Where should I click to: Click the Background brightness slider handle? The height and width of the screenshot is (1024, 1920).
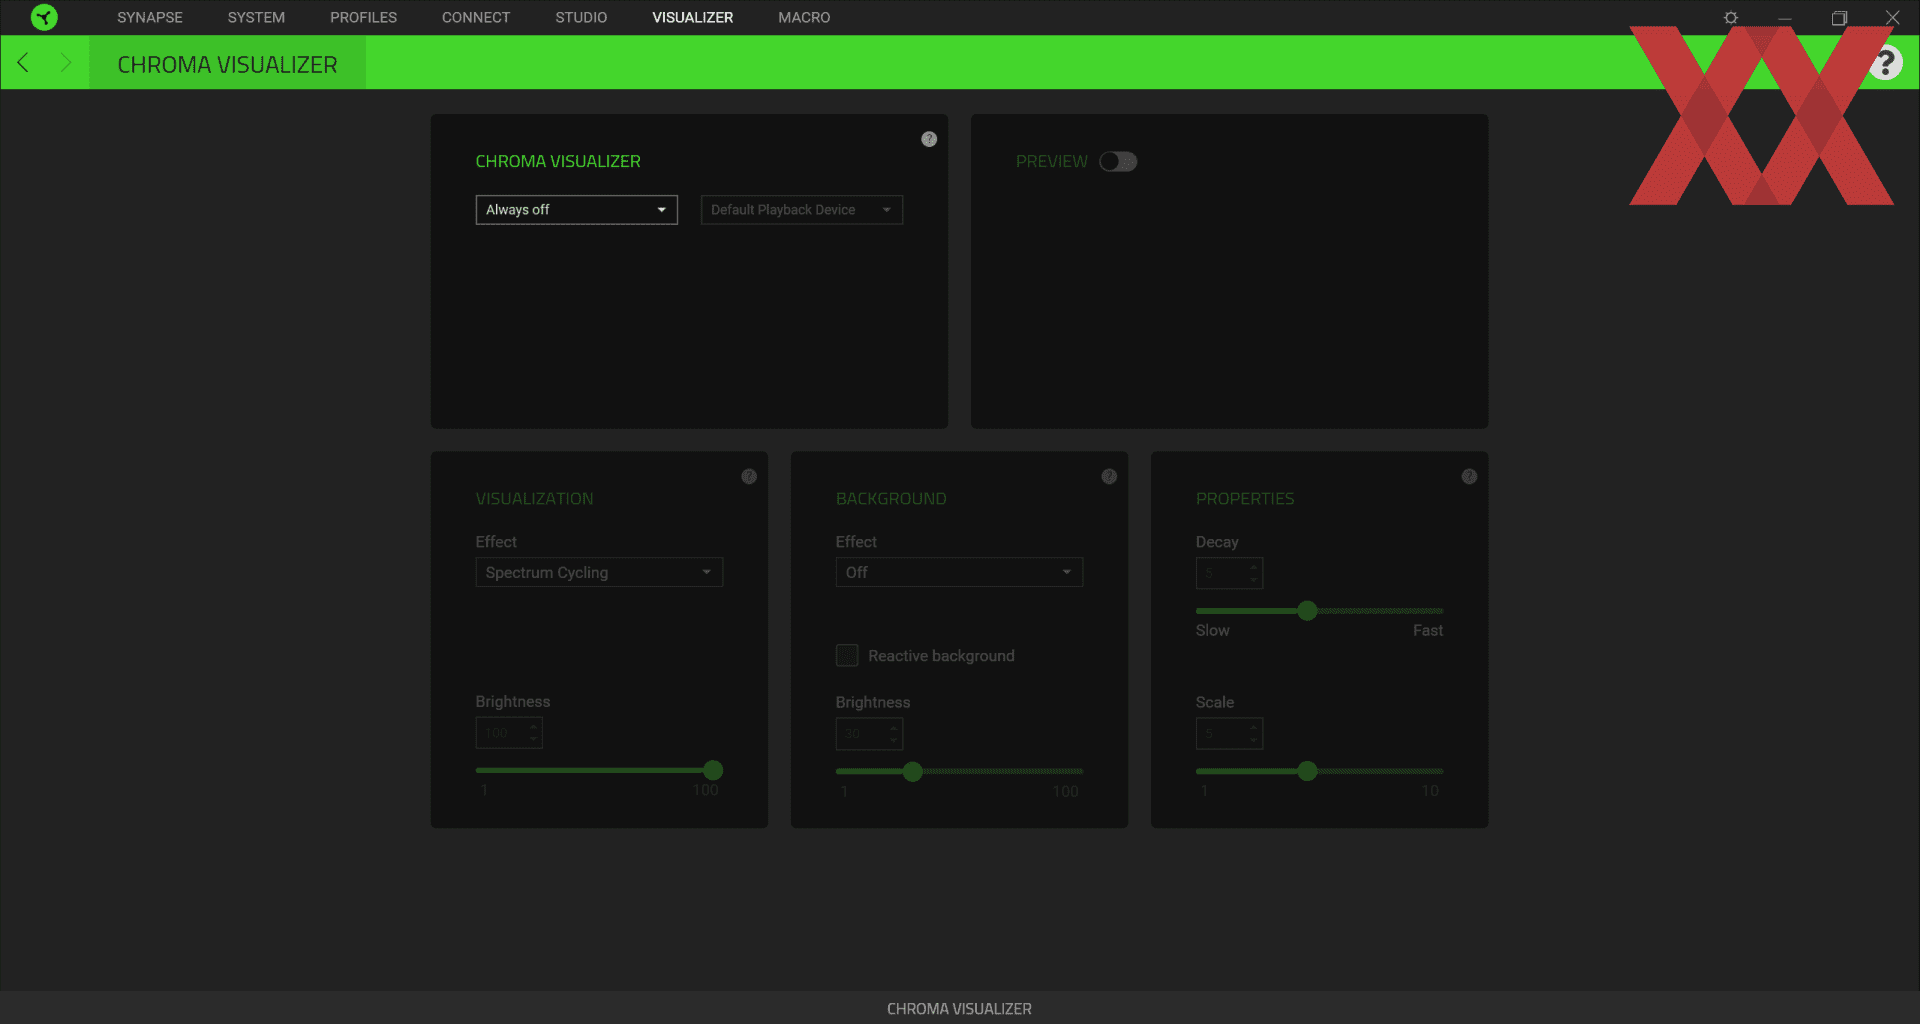pyautogui.click(x=912, y=771)
